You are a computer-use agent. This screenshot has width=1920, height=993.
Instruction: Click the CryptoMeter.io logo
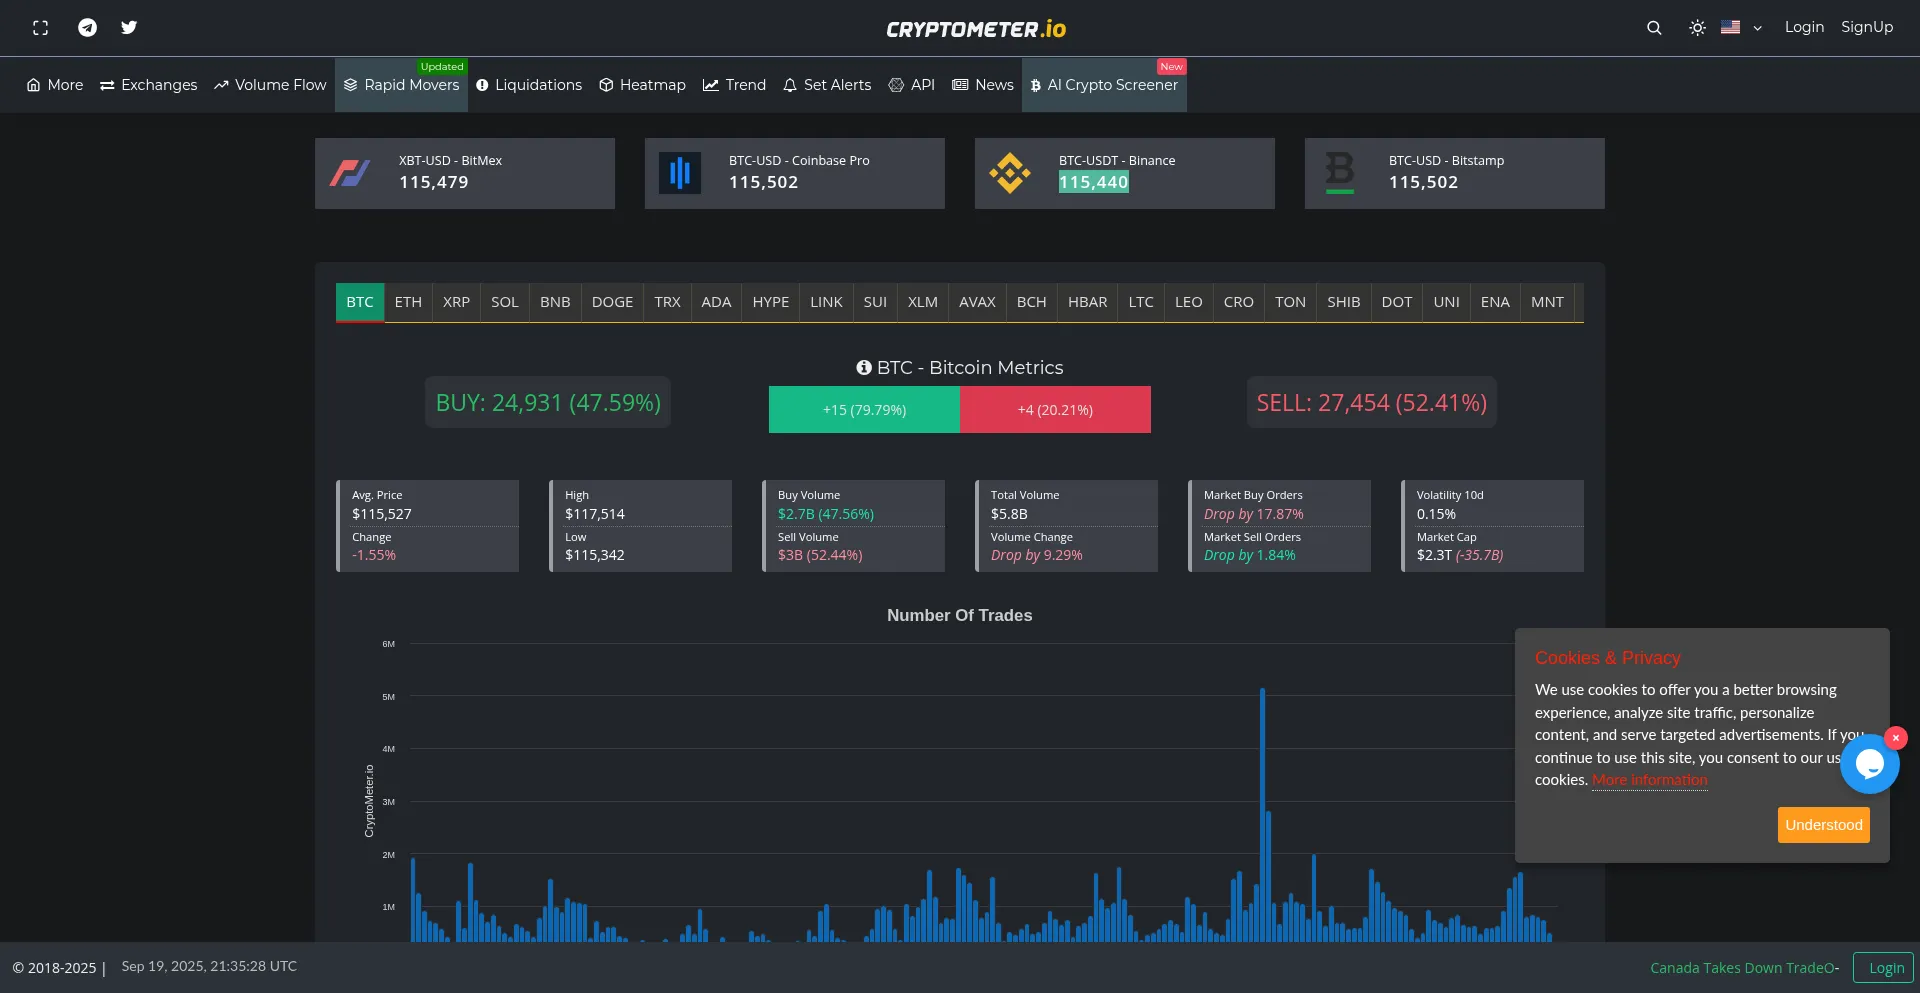coord(976,29)
